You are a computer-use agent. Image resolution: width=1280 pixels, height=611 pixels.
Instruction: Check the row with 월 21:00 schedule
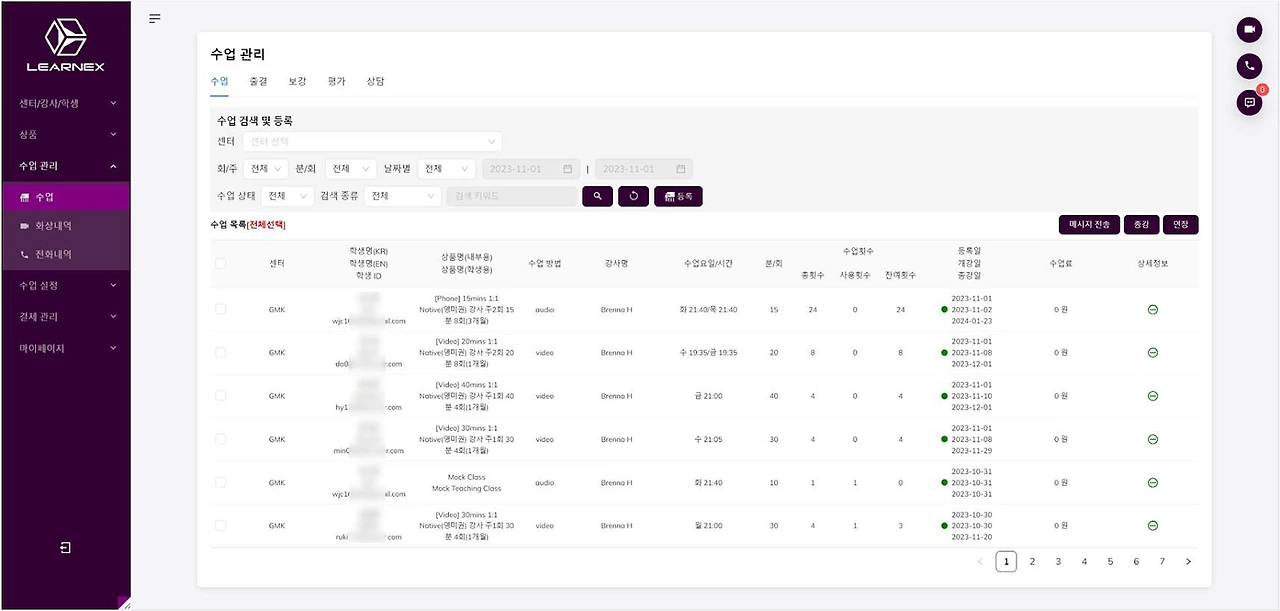[220, 525]
